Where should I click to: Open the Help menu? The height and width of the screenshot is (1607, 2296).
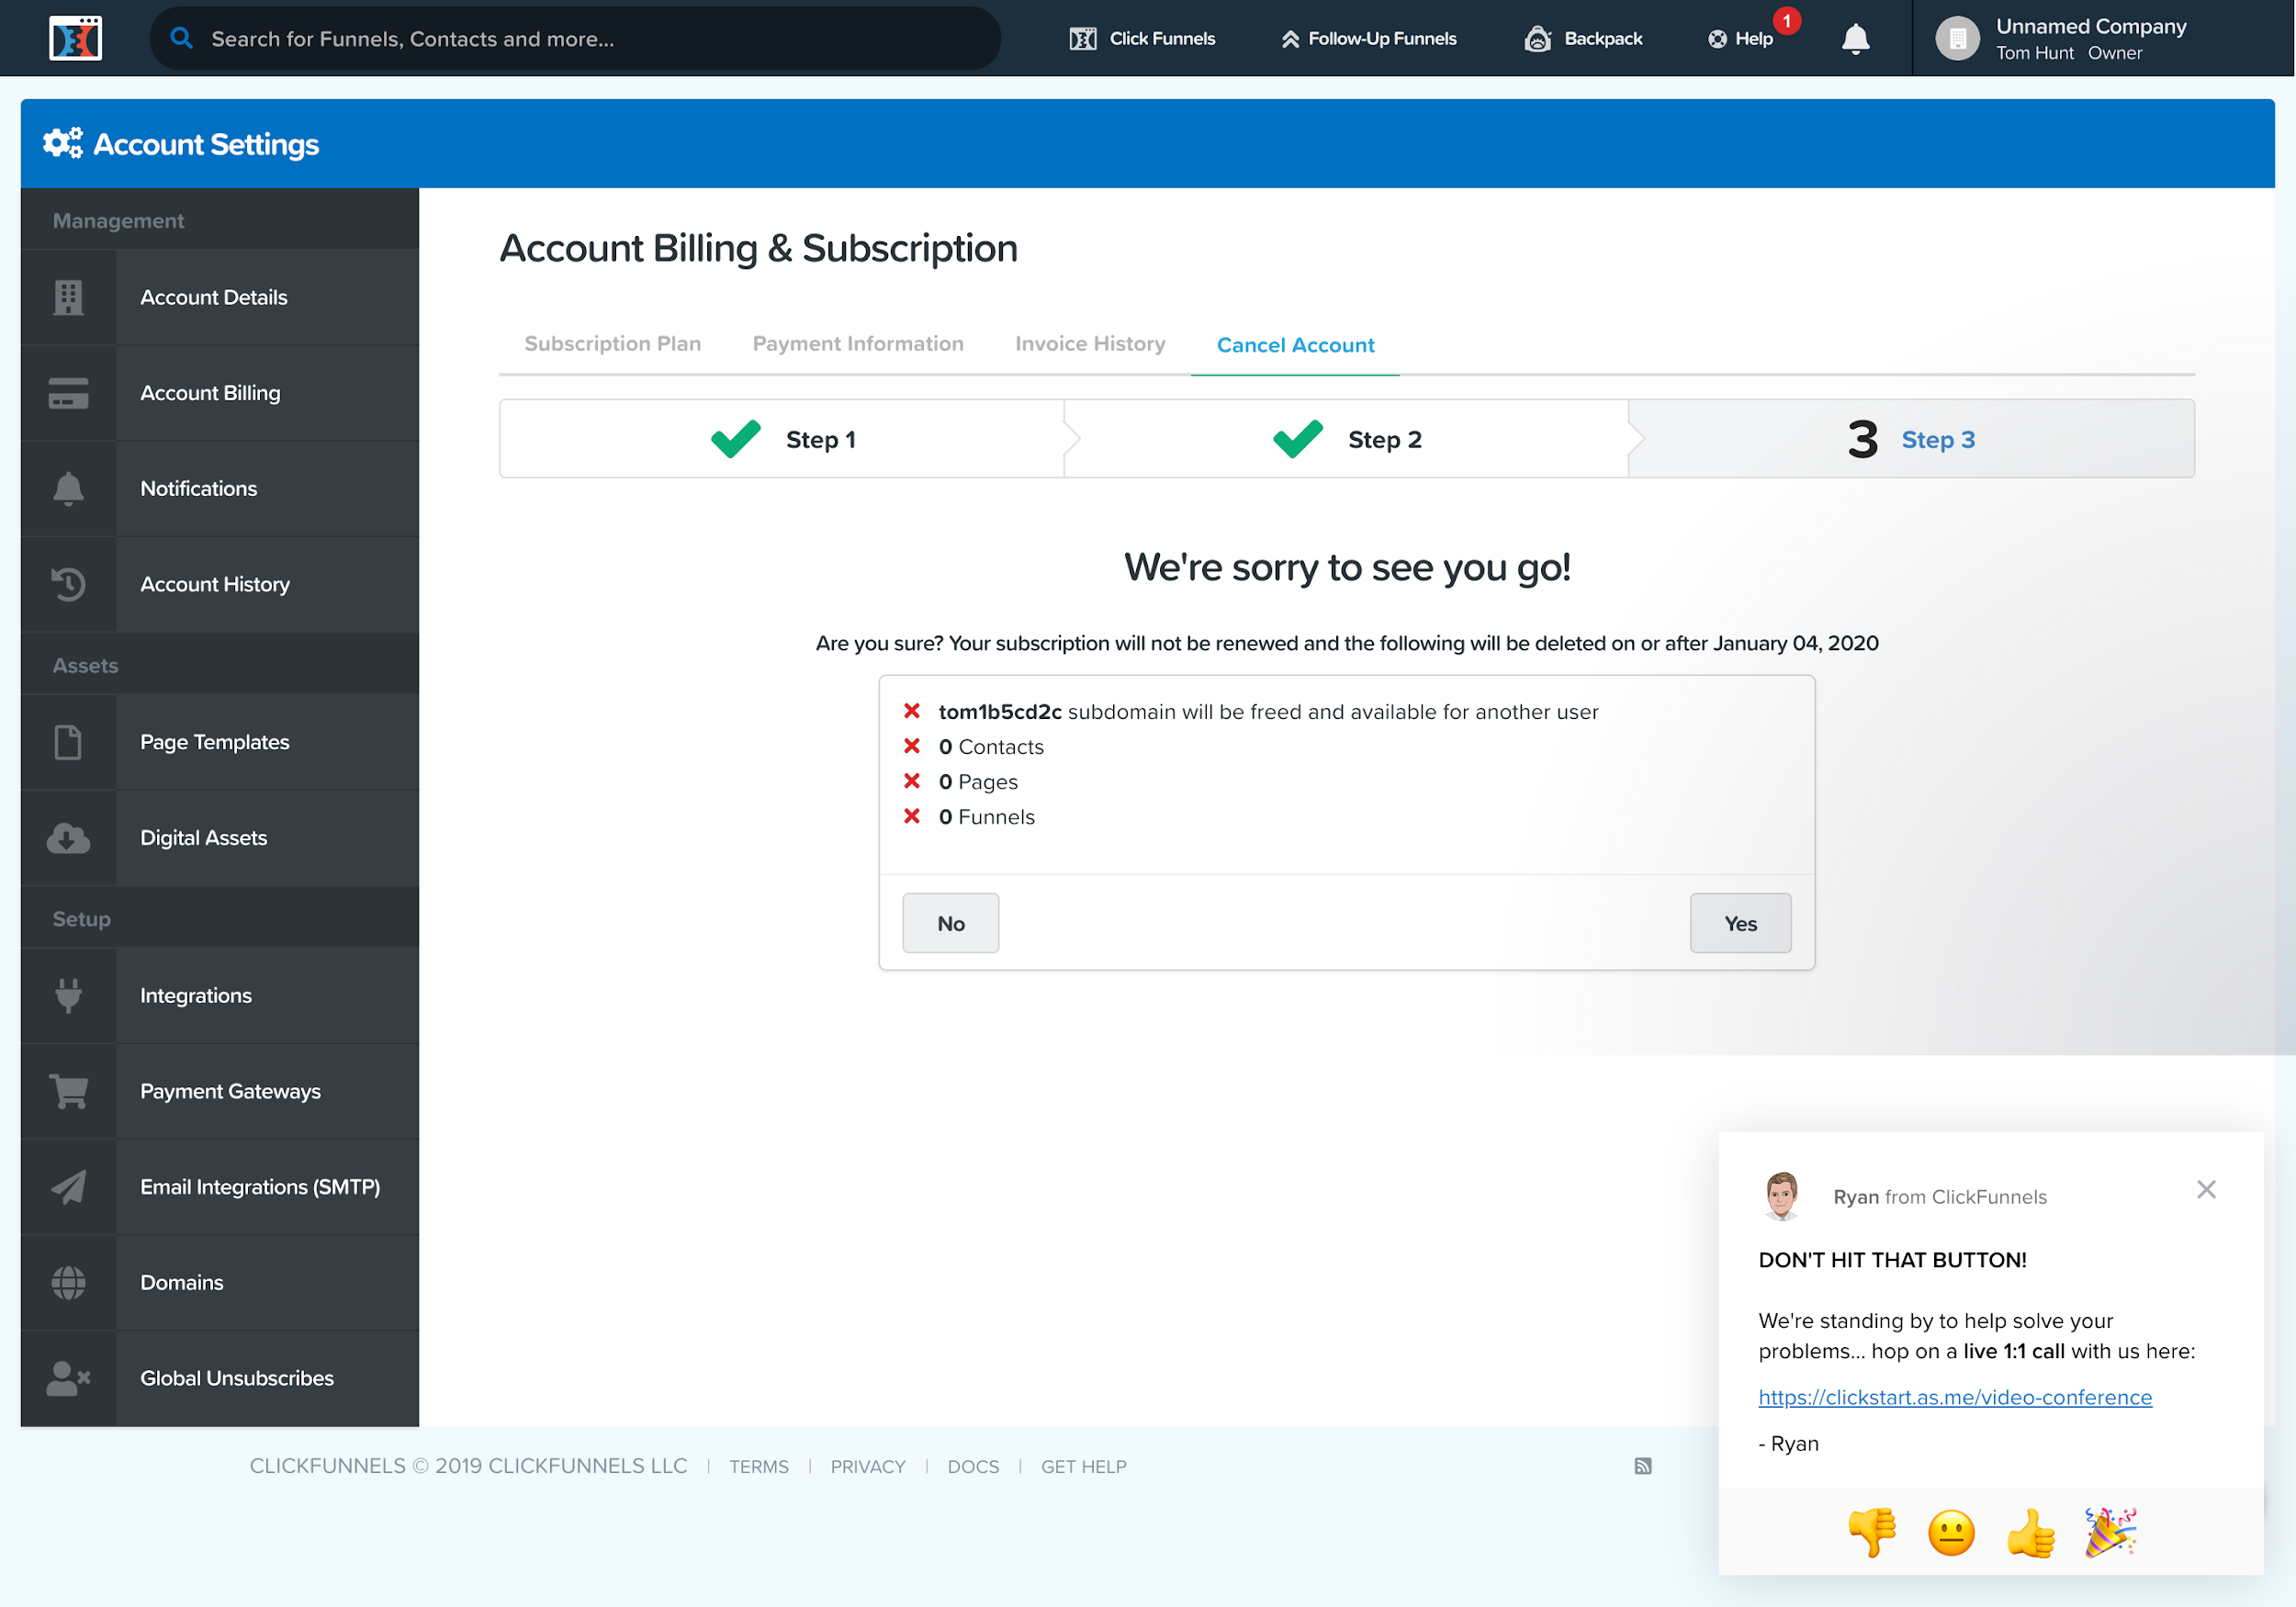[1740, 38]
